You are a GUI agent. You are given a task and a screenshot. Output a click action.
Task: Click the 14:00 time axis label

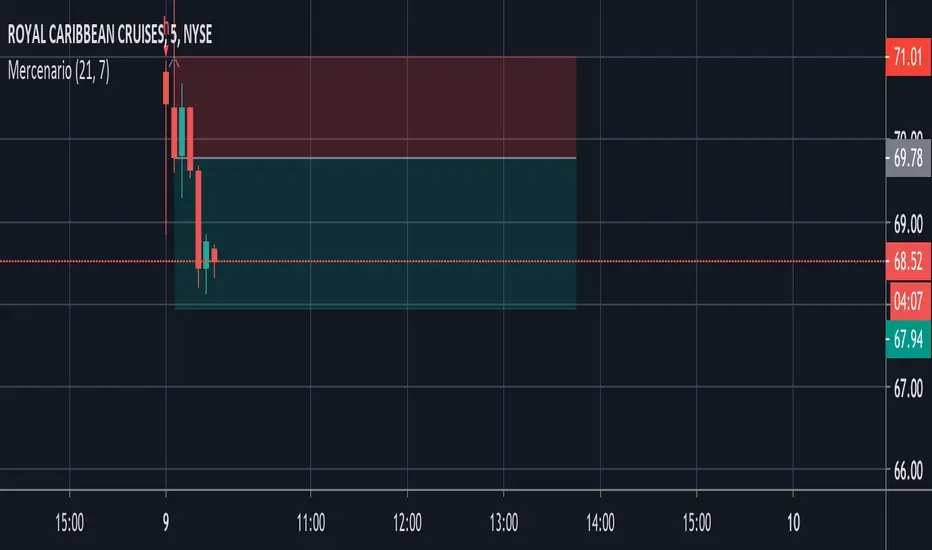[600, 520]
